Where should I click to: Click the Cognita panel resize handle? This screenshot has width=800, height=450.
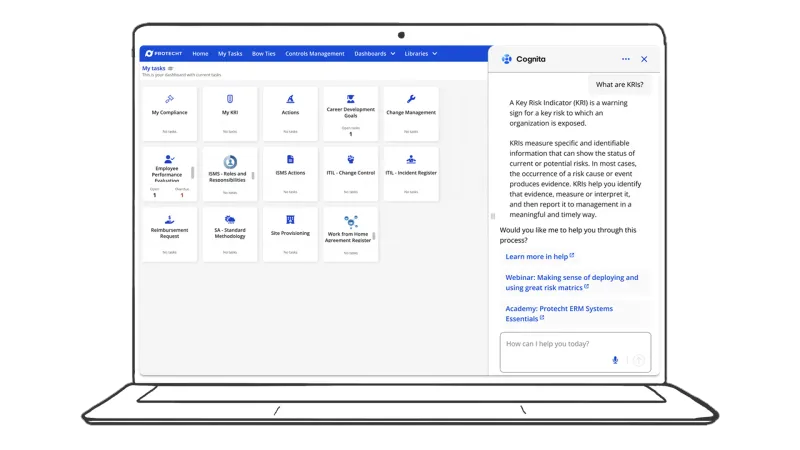pyautogui.click(x=493, y=216)
